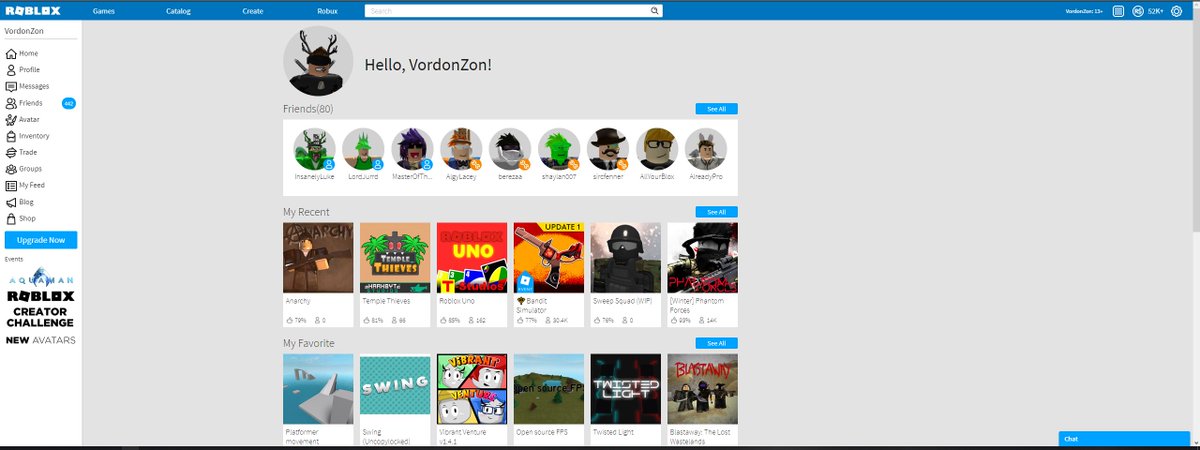Open the Swing (Uncopylocked) game thumbnail
Screen dimensions: 1200x450
395,389
